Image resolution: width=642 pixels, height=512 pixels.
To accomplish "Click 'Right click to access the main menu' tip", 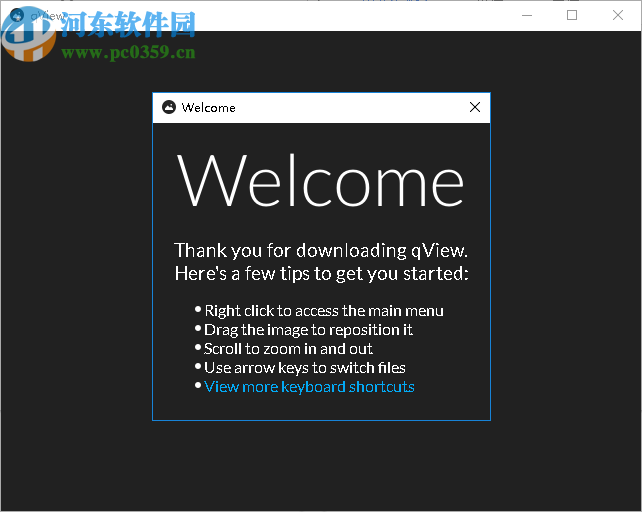I will (324, 311).
